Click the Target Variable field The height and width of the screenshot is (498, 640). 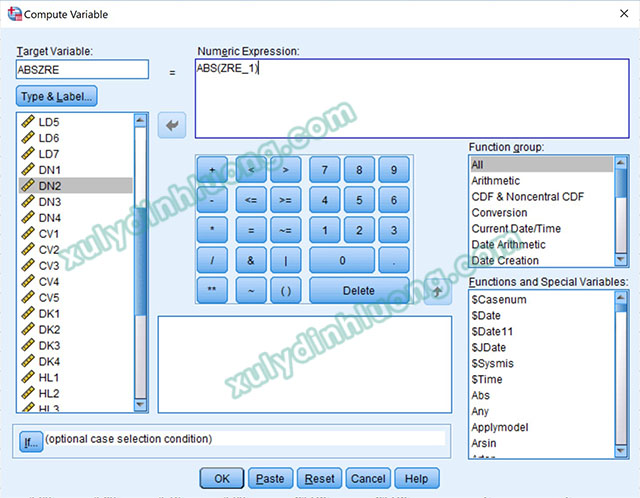click(82, 69)
